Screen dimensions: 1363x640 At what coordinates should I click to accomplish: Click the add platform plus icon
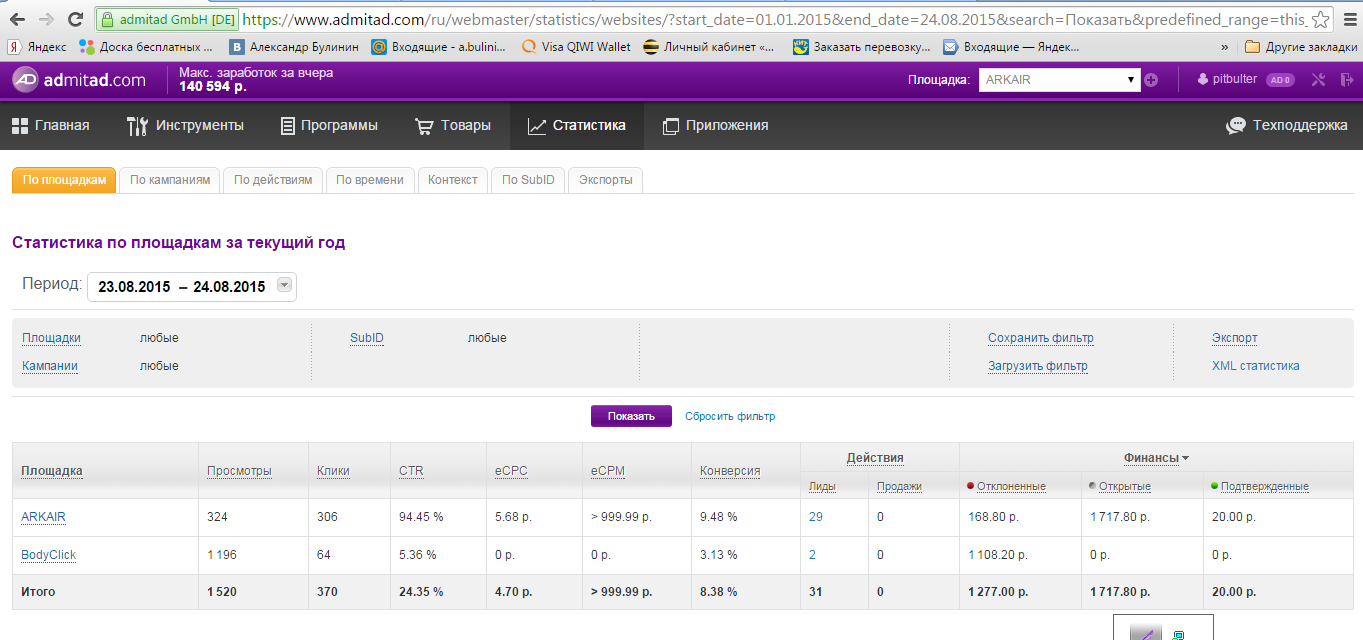click(1151, 80)
